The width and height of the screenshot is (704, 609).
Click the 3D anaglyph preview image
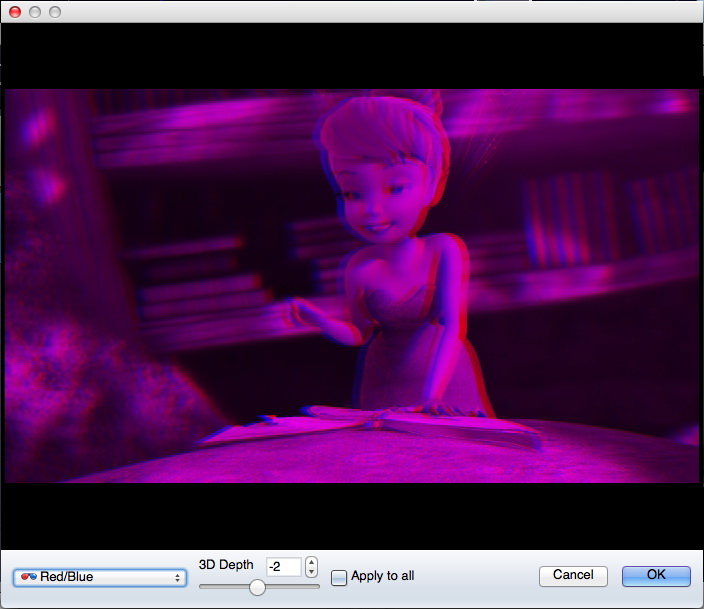pos(352,286)
